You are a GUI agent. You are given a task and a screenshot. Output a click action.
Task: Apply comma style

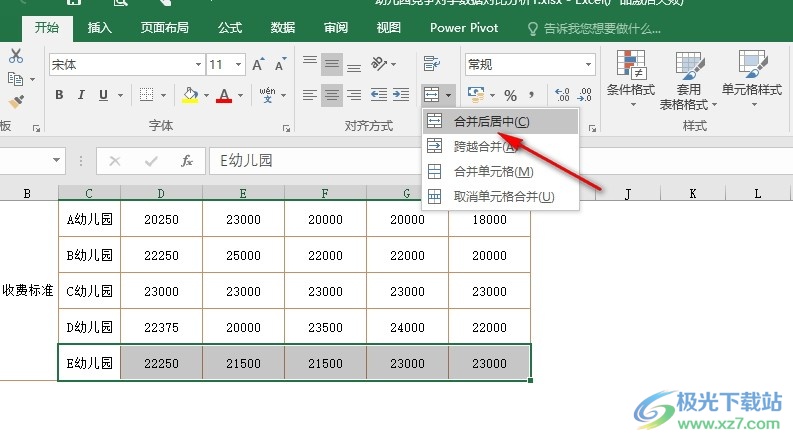(x=532, y=95)
